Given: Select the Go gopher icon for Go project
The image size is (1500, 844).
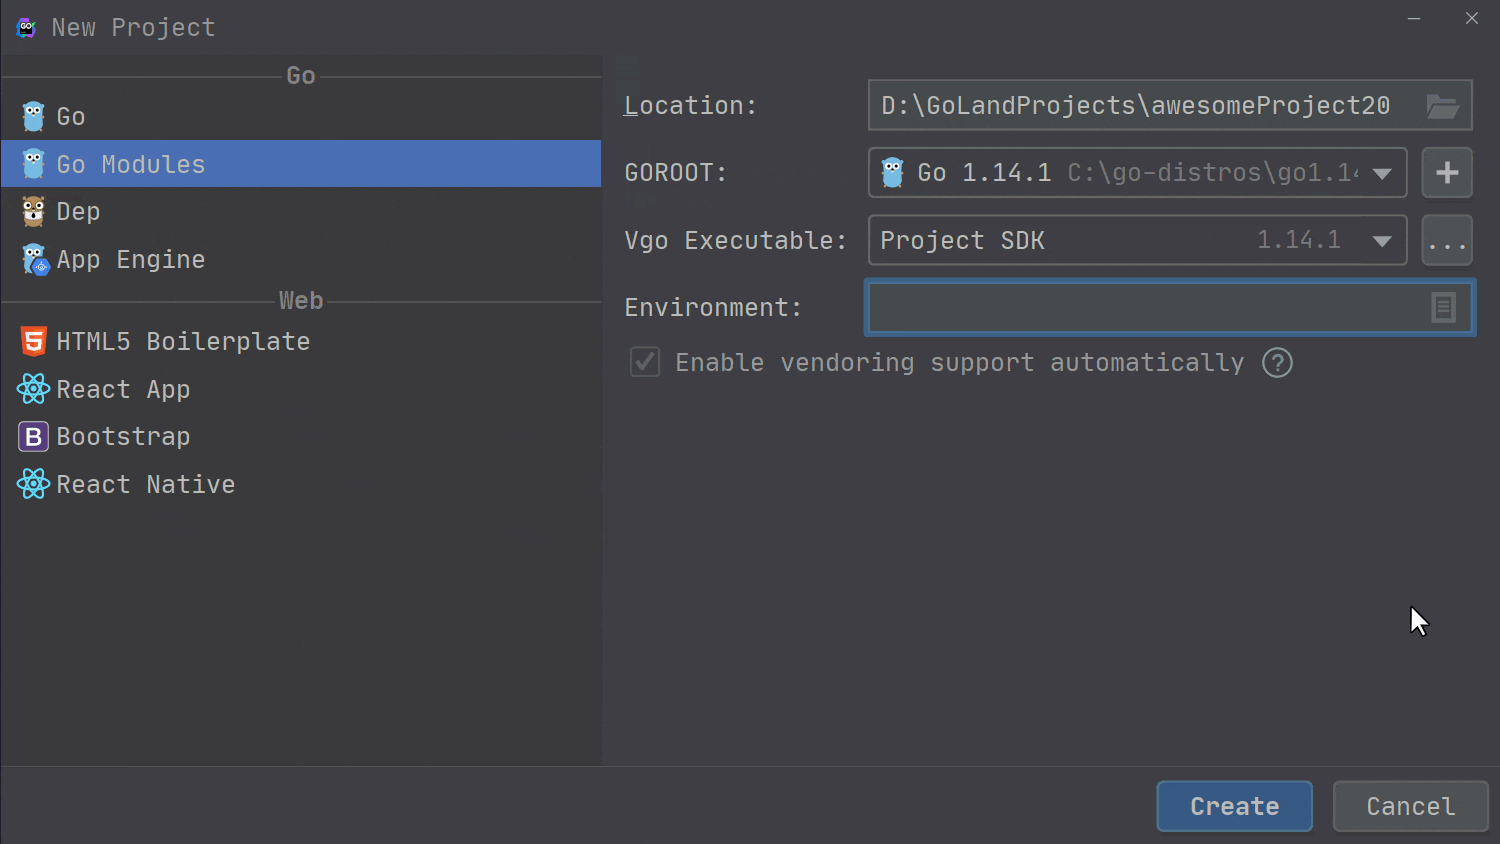Looking at the screenshot, I should (x=33, y=116).
